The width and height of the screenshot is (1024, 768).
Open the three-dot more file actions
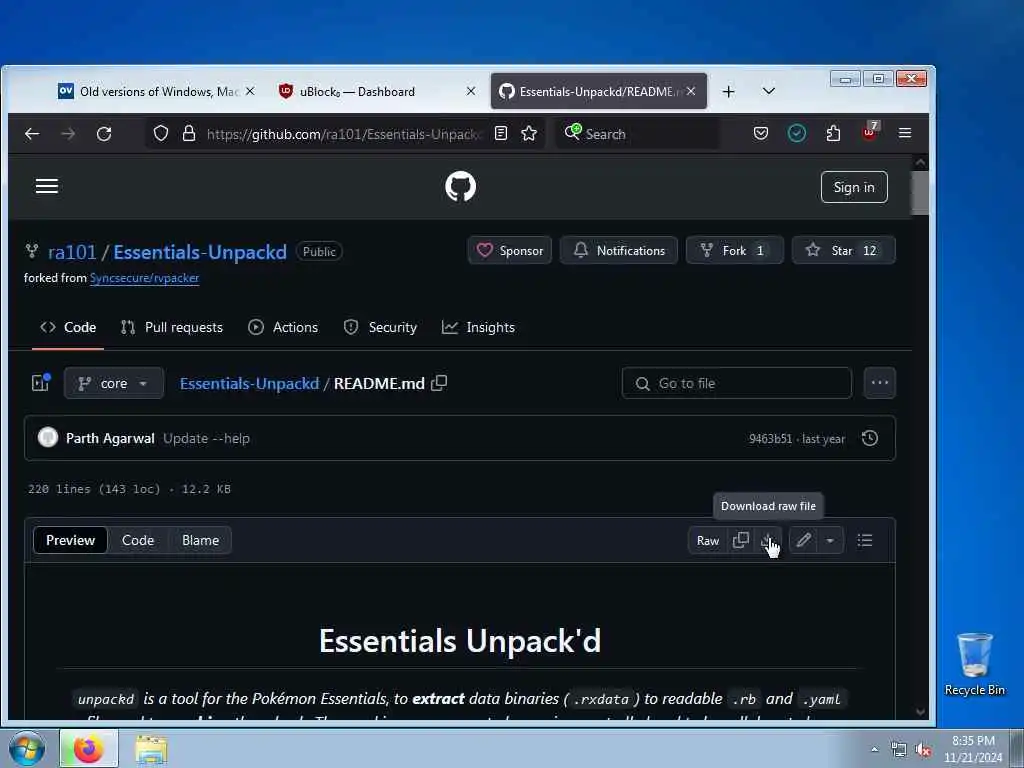pyautogui.click(x=879, y=383)
